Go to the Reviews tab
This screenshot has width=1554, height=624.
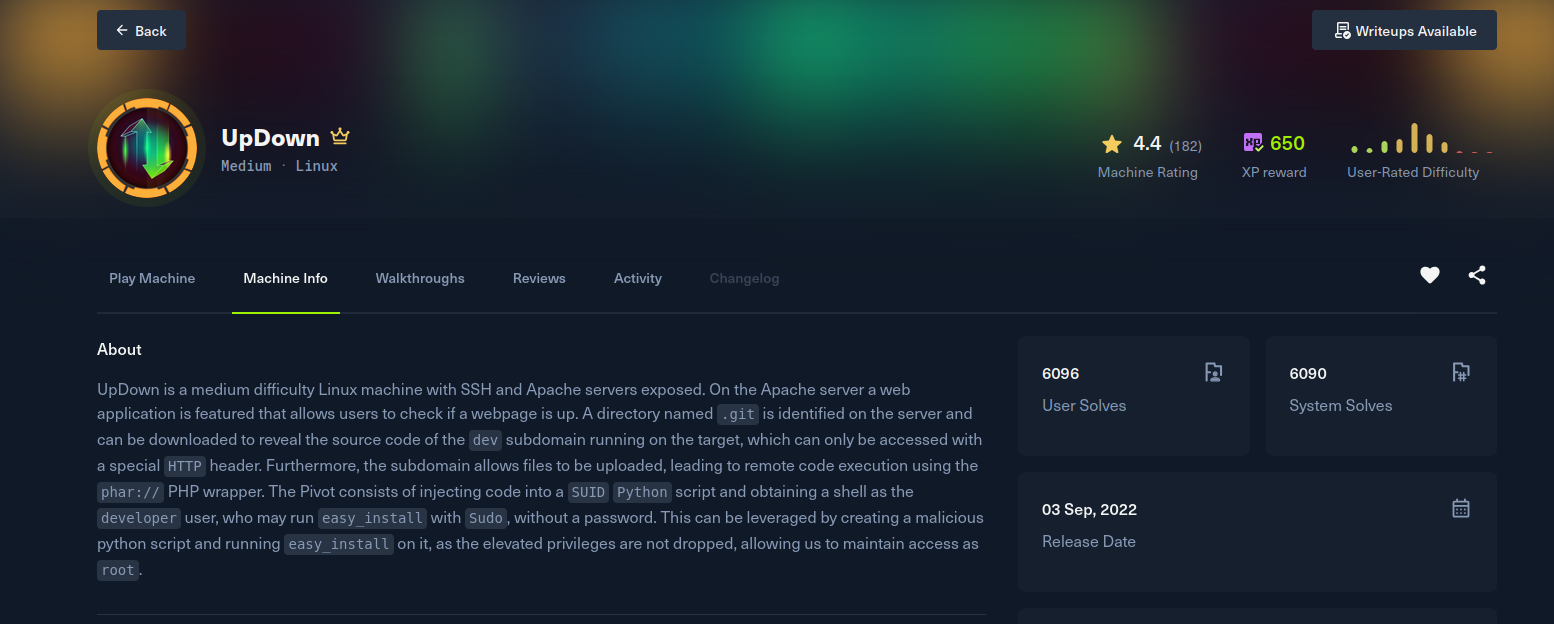(x=539, y=278)
